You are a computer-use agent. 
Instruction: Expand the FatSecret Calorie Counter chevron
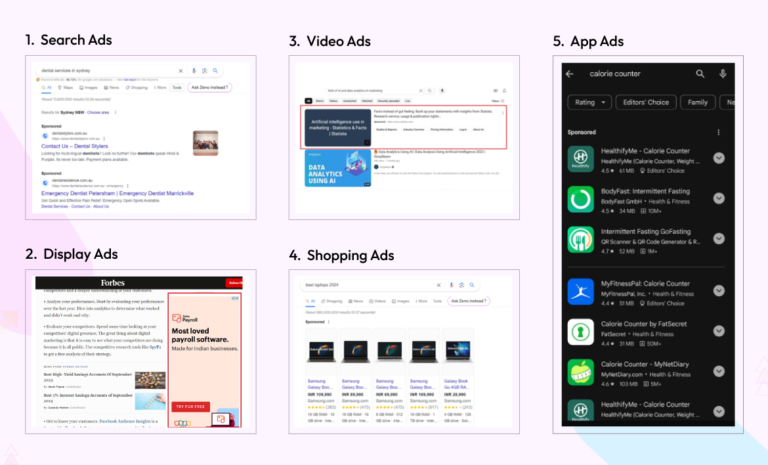pyautogui.click(x=719, y=331)
